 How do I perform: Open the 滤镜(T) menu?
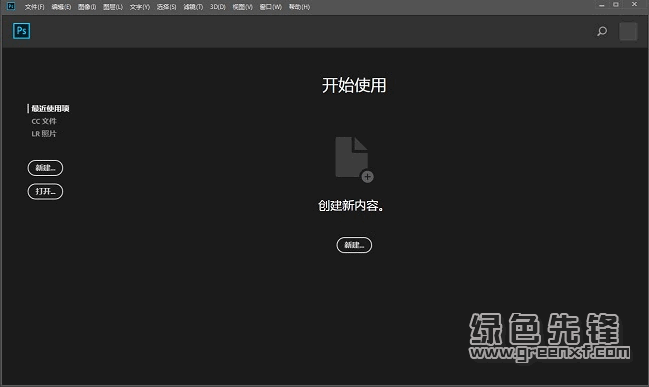pyautogui.click(x=193, y=7)
